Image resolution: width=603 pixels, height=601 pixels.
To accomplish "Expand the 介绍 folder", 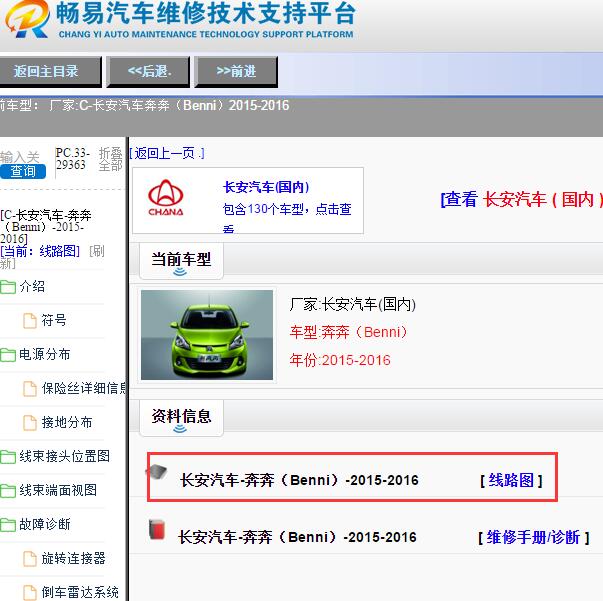I will click(x=32, y=286).
